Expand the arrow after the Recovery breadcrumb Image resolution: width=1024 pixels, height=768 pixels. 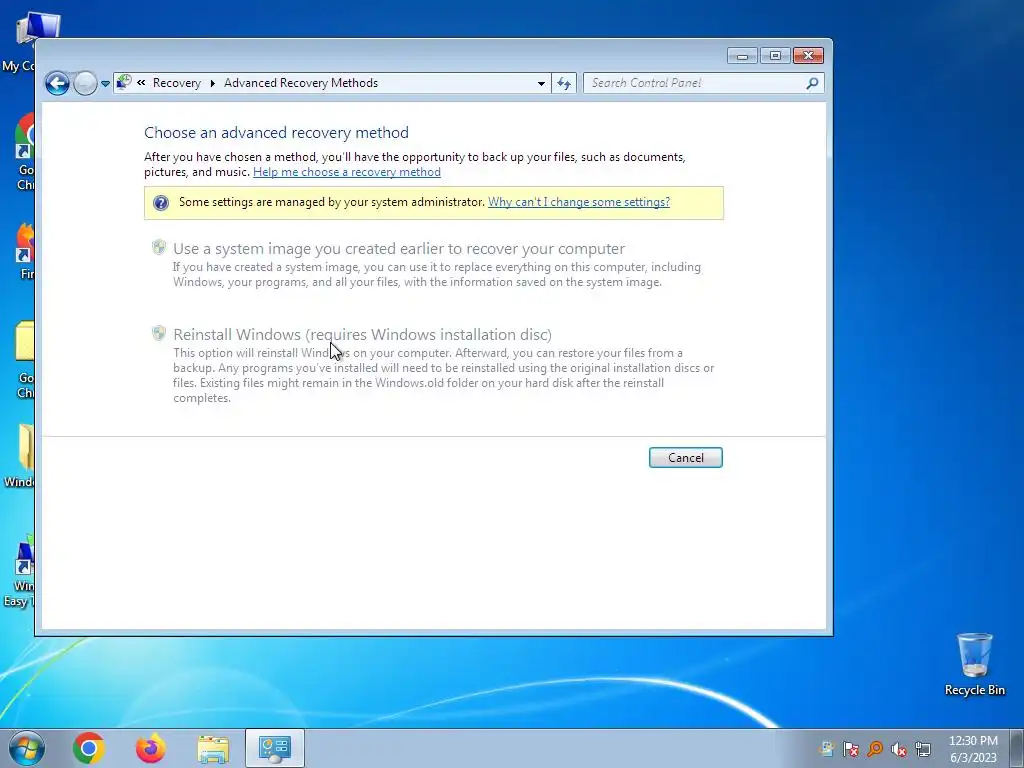pos(212,83)
